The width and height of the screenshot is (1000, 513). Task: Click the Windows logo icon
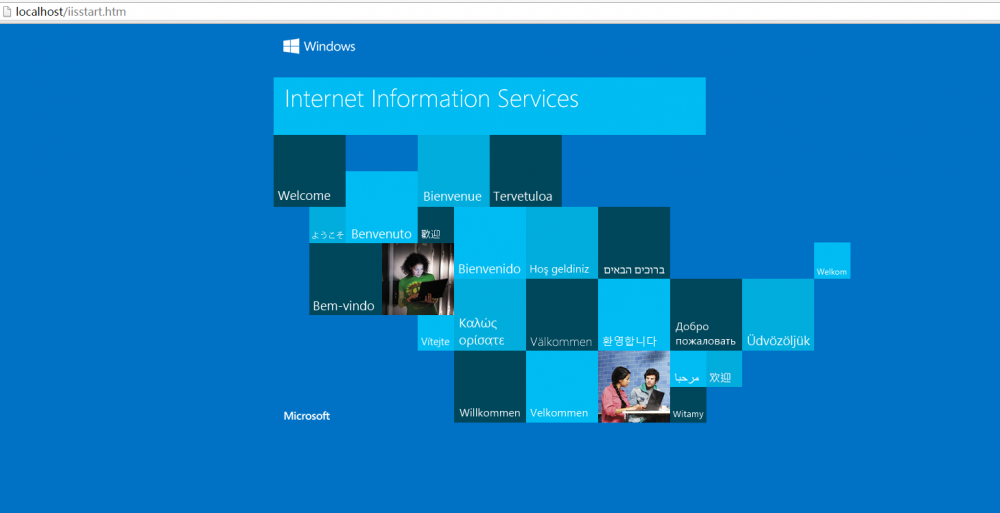[x=292, y=46]
